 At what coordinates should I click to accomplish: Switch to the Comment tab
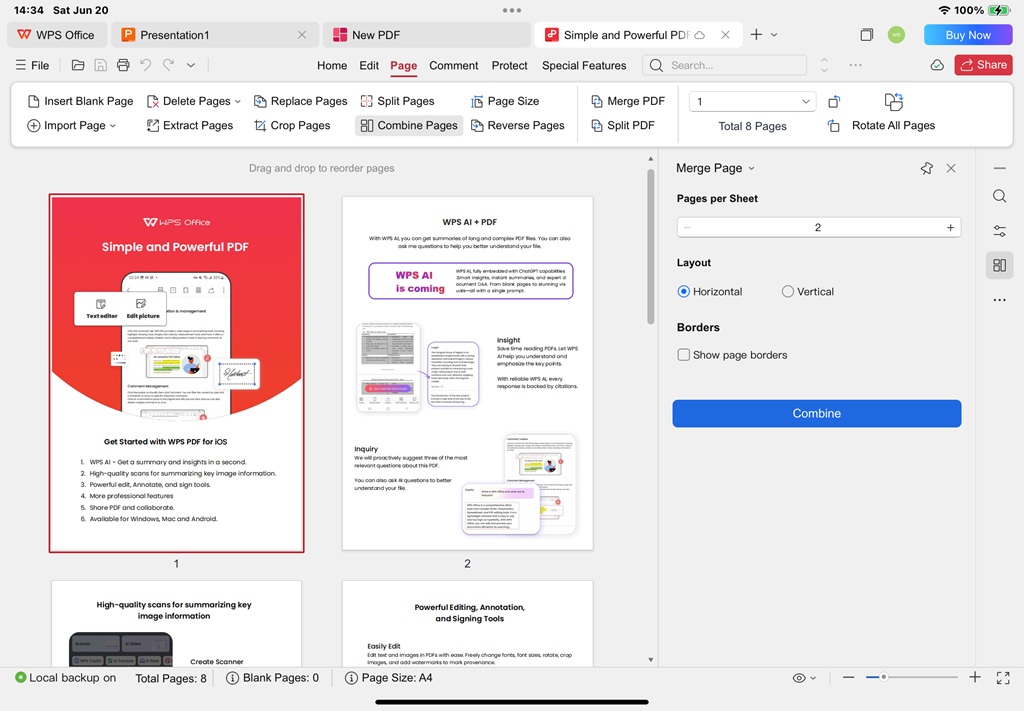click(453, 65)
